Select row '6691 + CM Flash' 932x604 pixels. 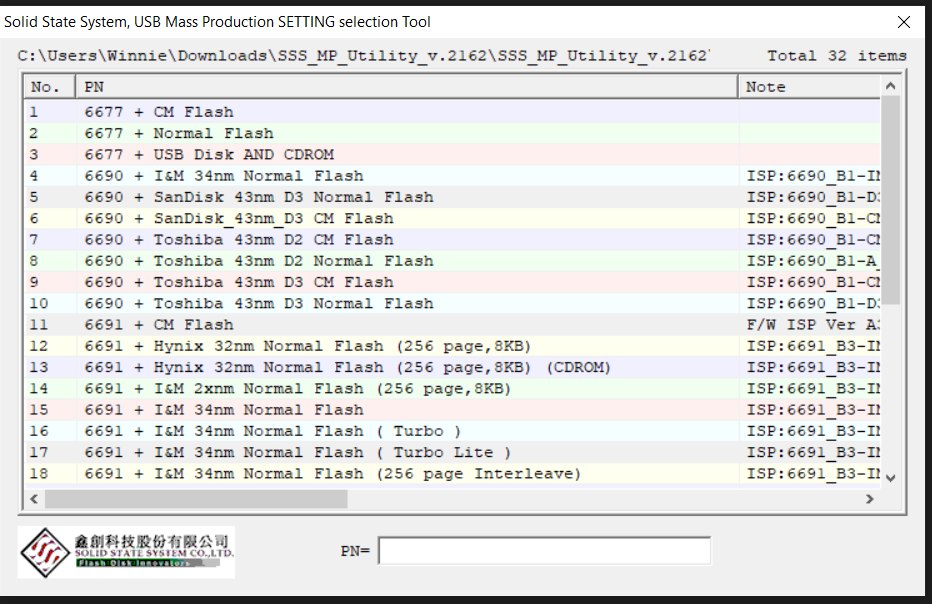click(x=453, y=325)
